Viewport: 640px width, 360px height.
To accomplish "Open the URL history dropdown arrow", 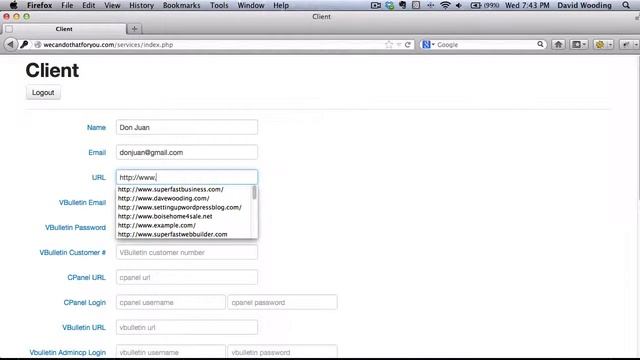I will (399, 44).
